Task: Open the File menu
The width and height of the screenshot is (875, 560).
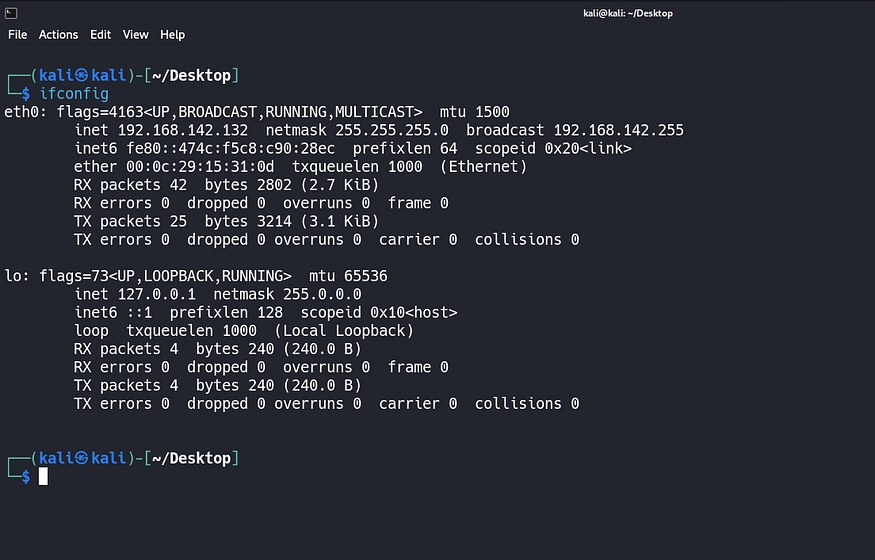Action: (17, 34)
